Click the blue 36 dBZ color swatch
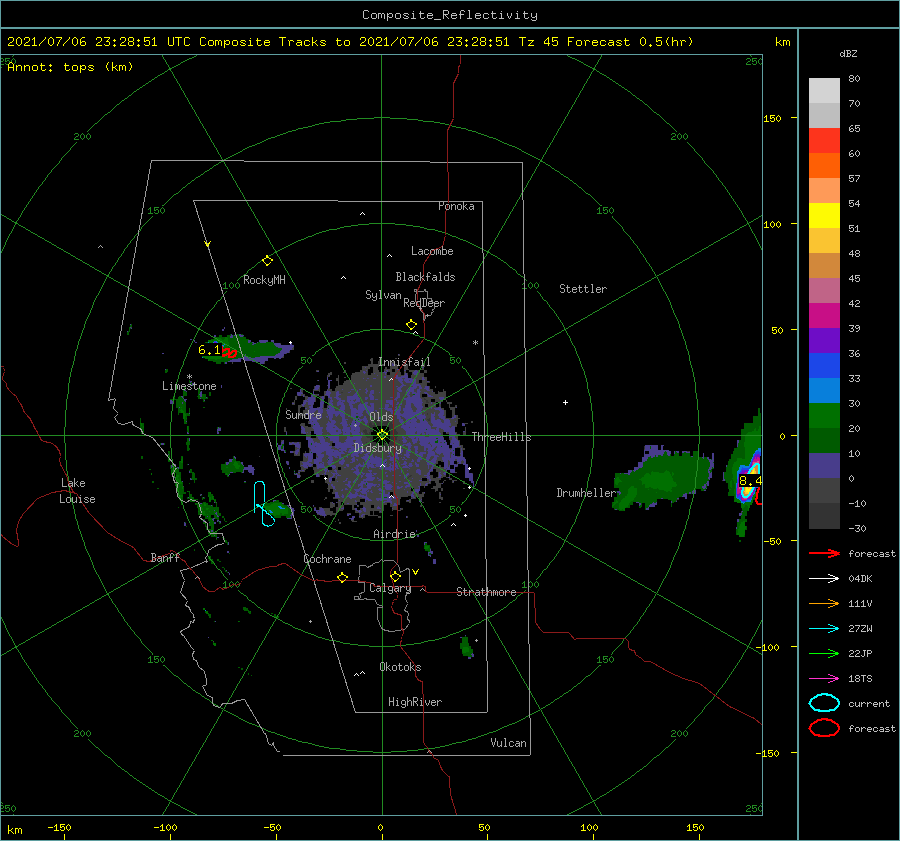Viewport: 900px width, 841px height. click(824, 365)
